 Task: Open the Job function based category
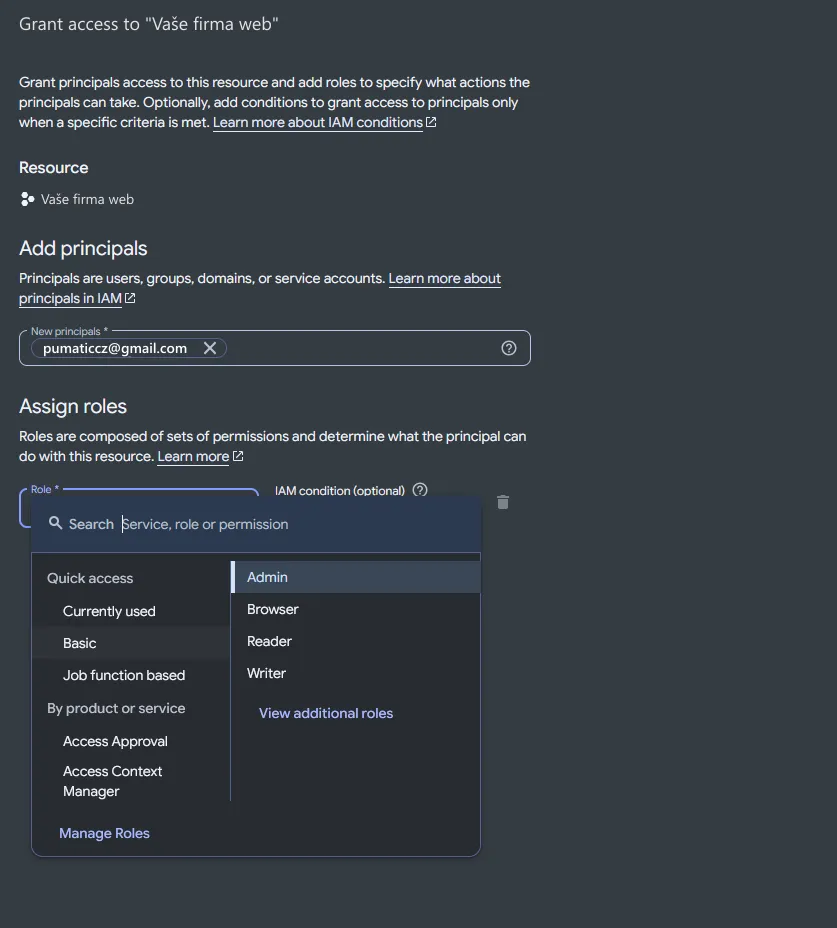(x=131, y=675)
